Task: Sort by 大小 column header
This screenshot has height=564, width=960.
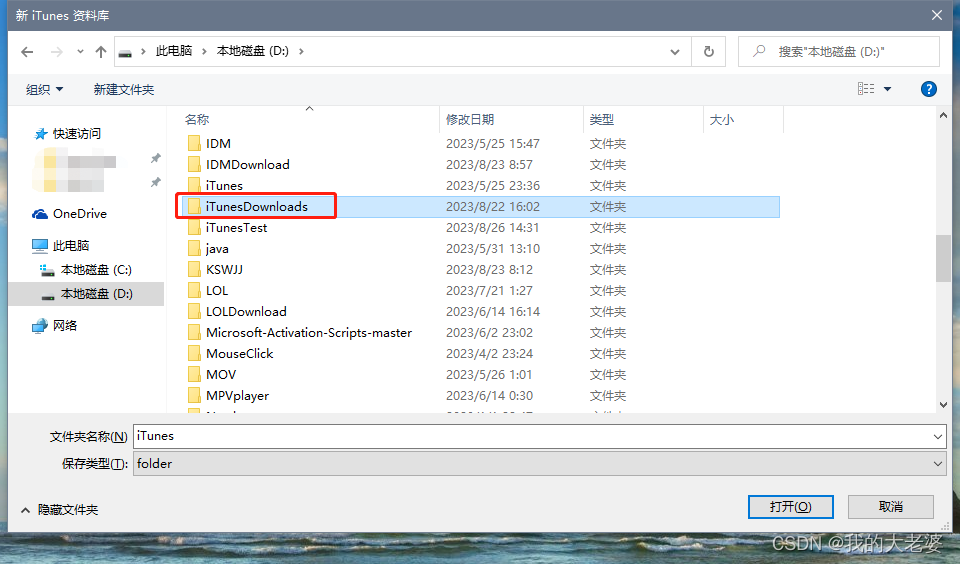Action: (x=721, y=119)
